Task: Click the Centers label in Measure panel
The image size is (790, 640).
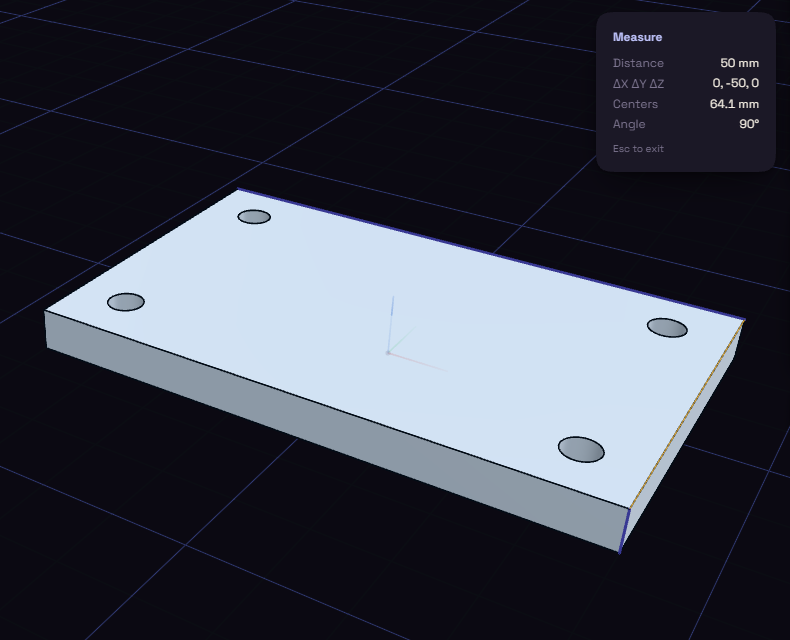Action: pyautogui.click(x=635, y=104)
